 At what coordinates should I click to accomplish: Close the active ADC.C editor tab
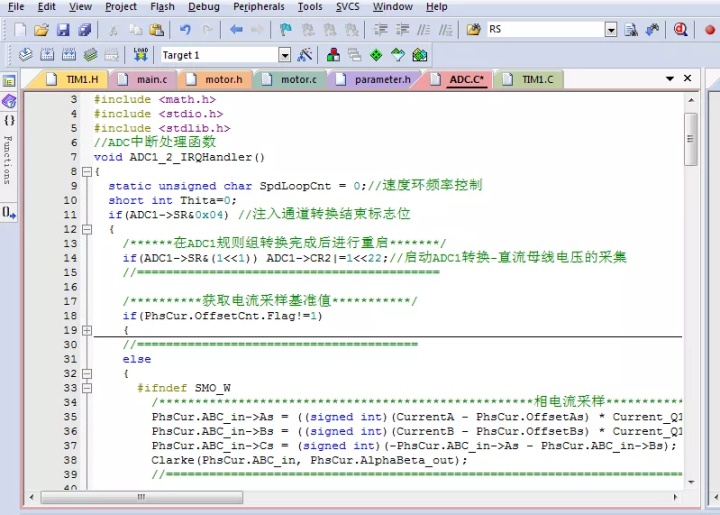point(687,78)
